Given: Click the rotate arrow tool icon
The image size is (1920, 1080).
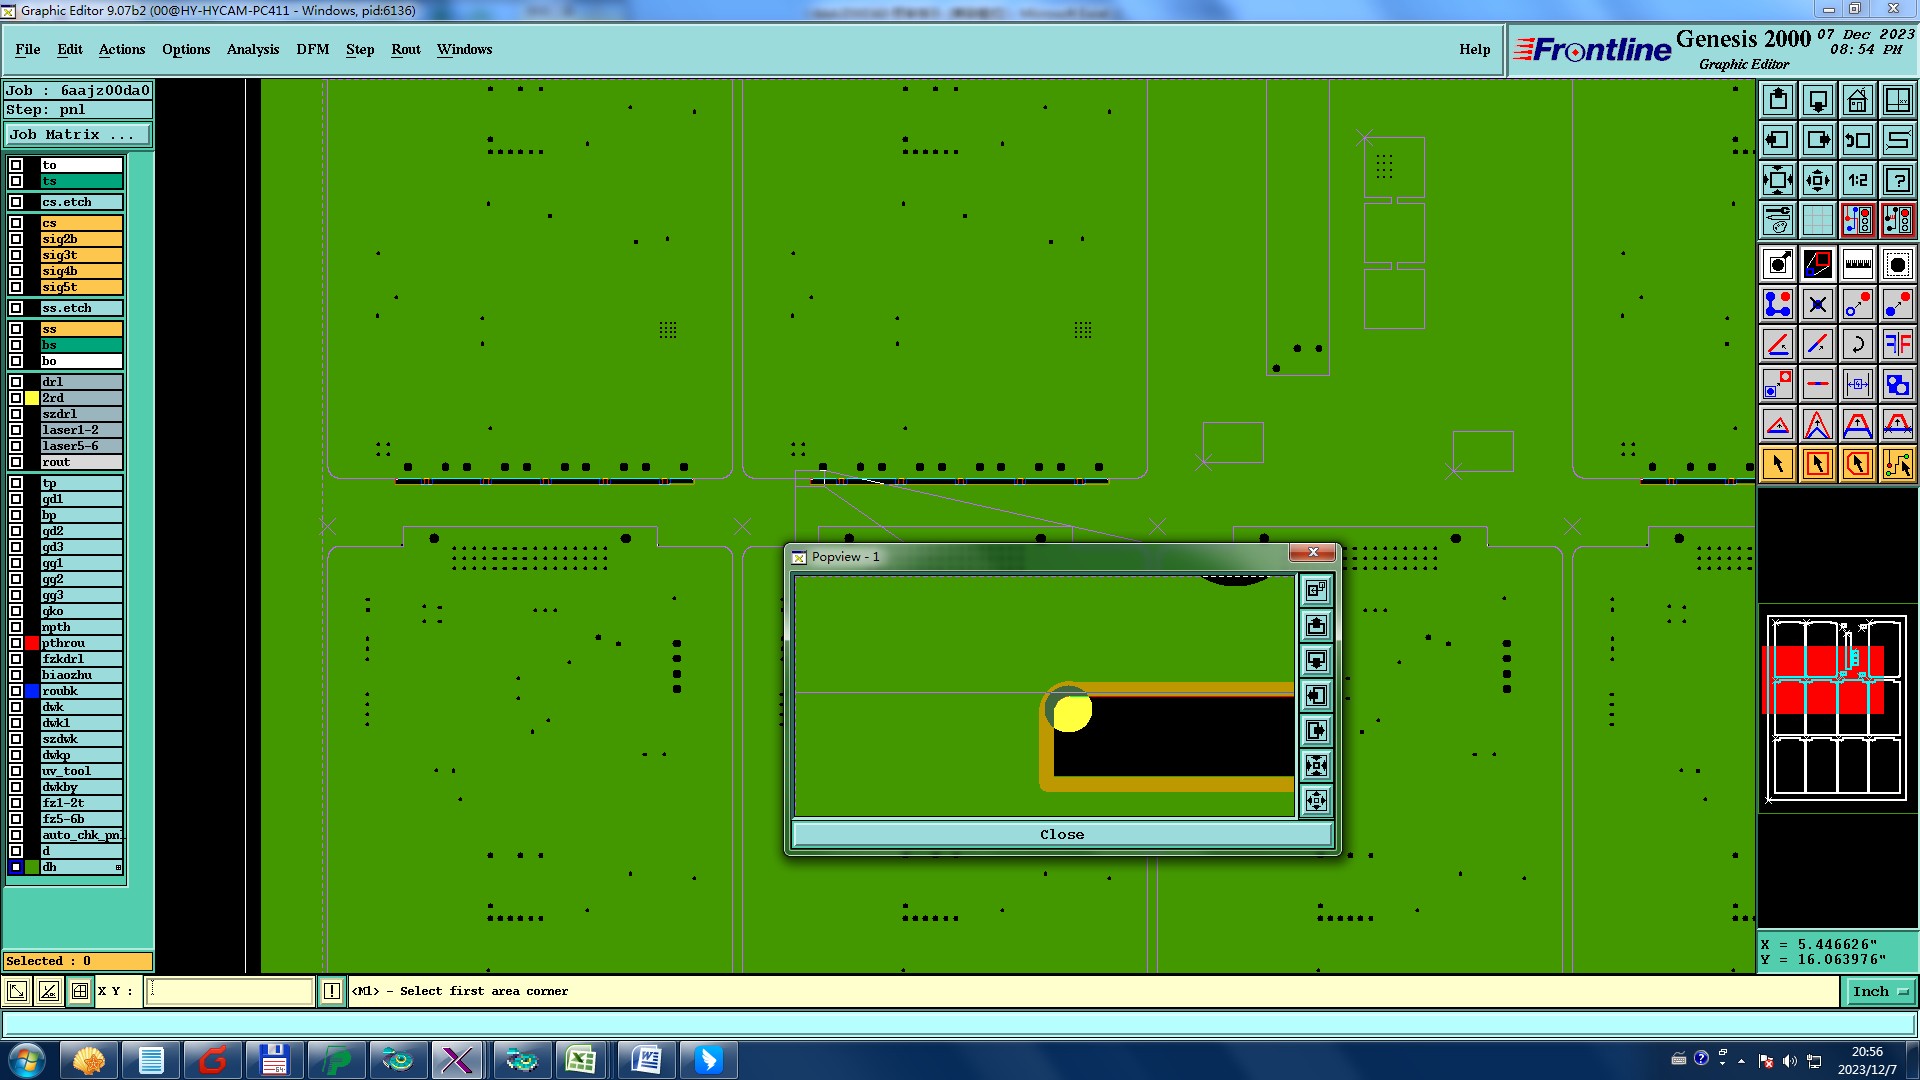Looking at the screenshot, I should click(1857, 344).
